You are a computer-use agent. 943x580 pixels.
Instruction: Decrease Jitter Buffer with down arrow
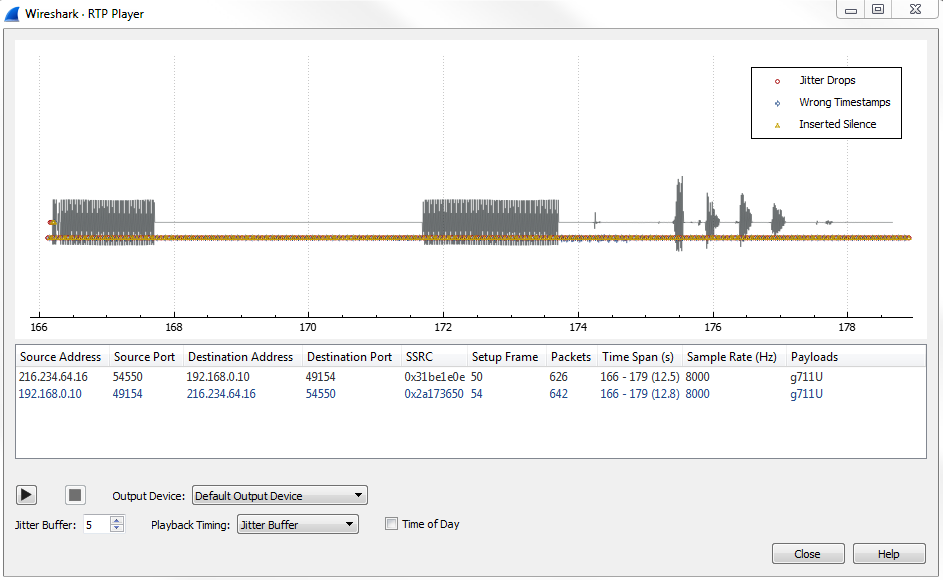tap(117, 529)
